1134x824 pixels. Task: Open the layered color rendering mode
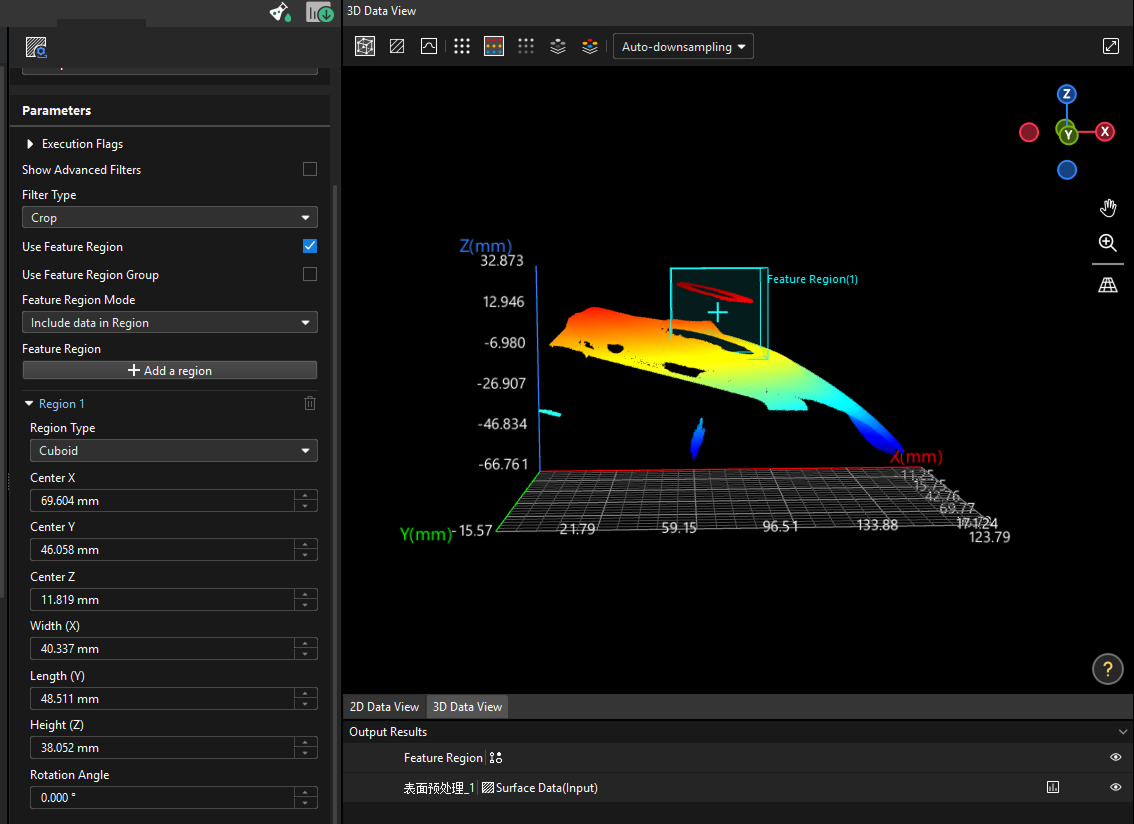557,45
